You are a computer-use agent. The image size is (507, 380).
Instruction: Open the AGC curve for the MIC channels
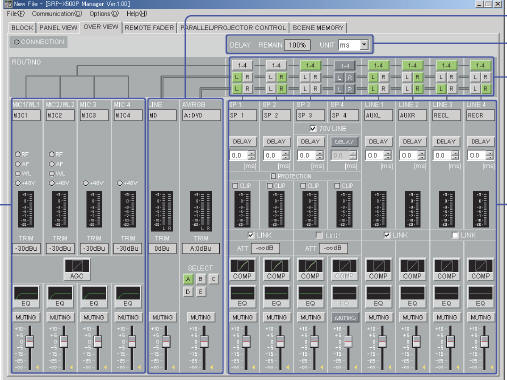(x=77, y=269)
